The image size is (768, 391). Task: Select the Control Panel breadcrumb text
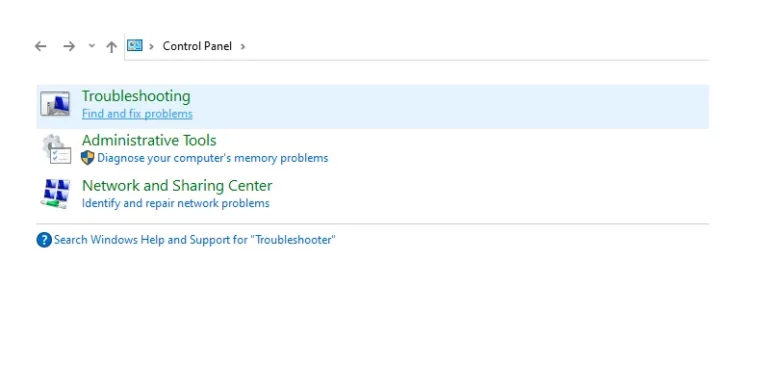click(x=197, y=46)
